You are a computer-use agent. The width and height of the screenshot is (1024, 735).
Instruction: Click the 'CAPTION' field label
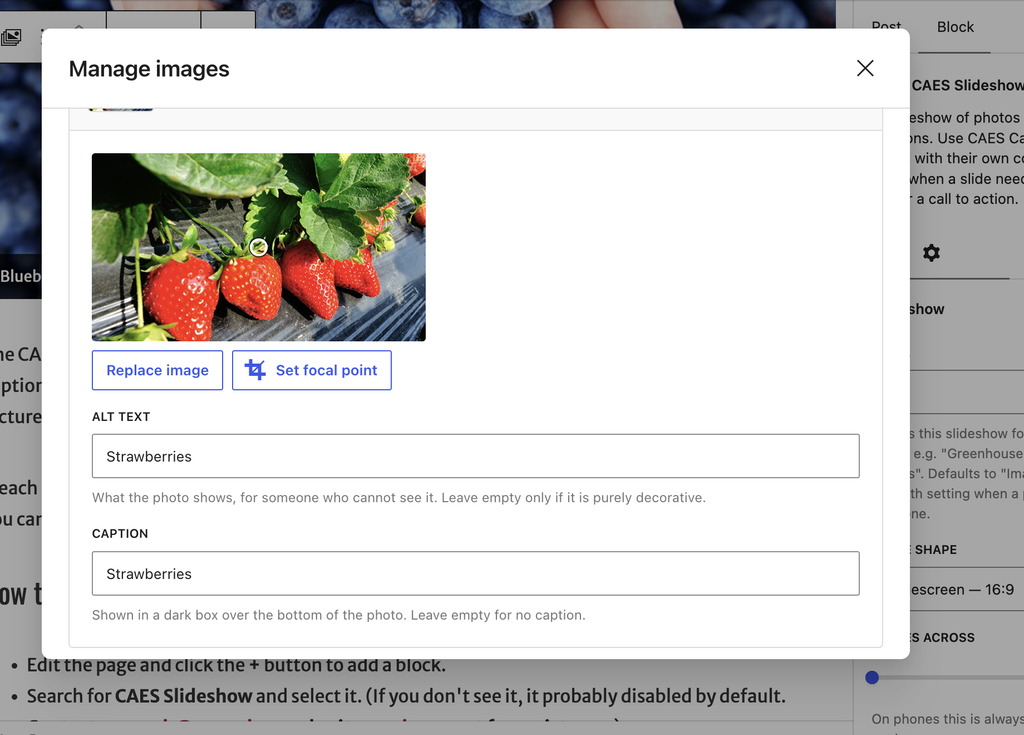(x=120, y=534)
